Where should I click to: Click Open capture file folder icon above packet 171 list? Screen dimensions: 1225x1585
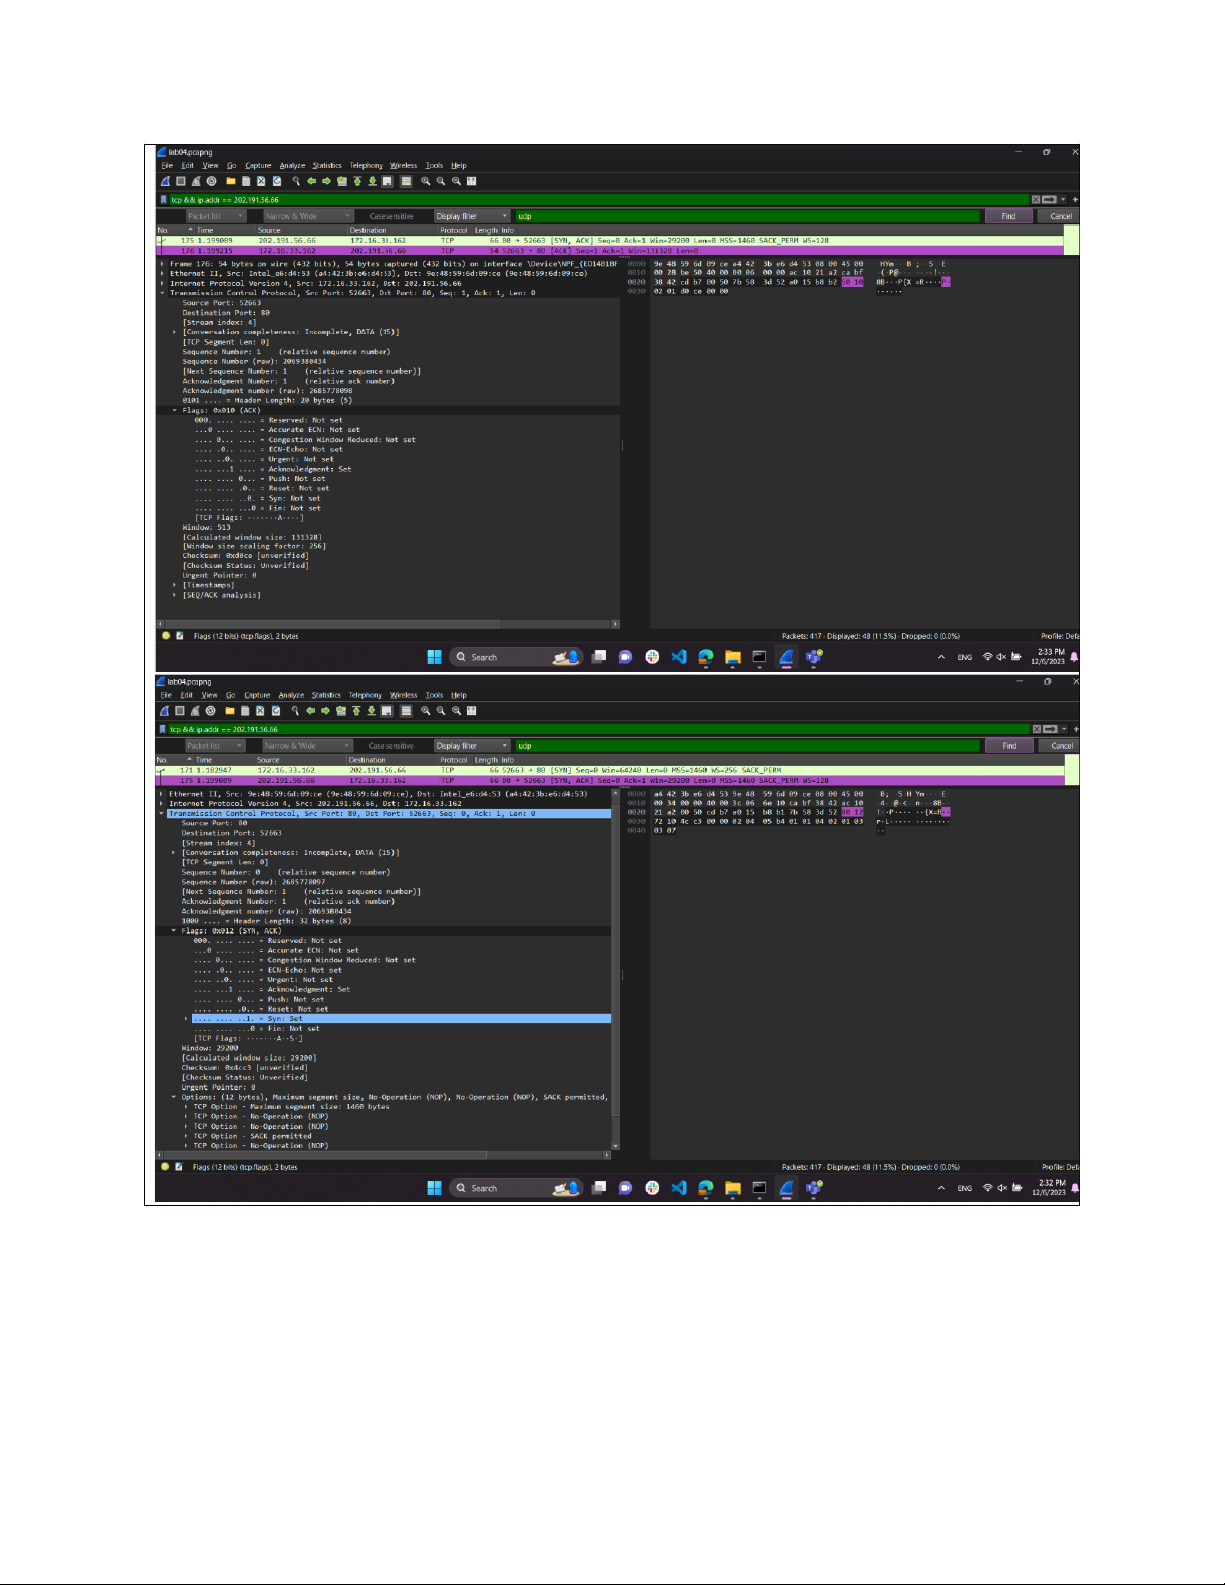230,711
